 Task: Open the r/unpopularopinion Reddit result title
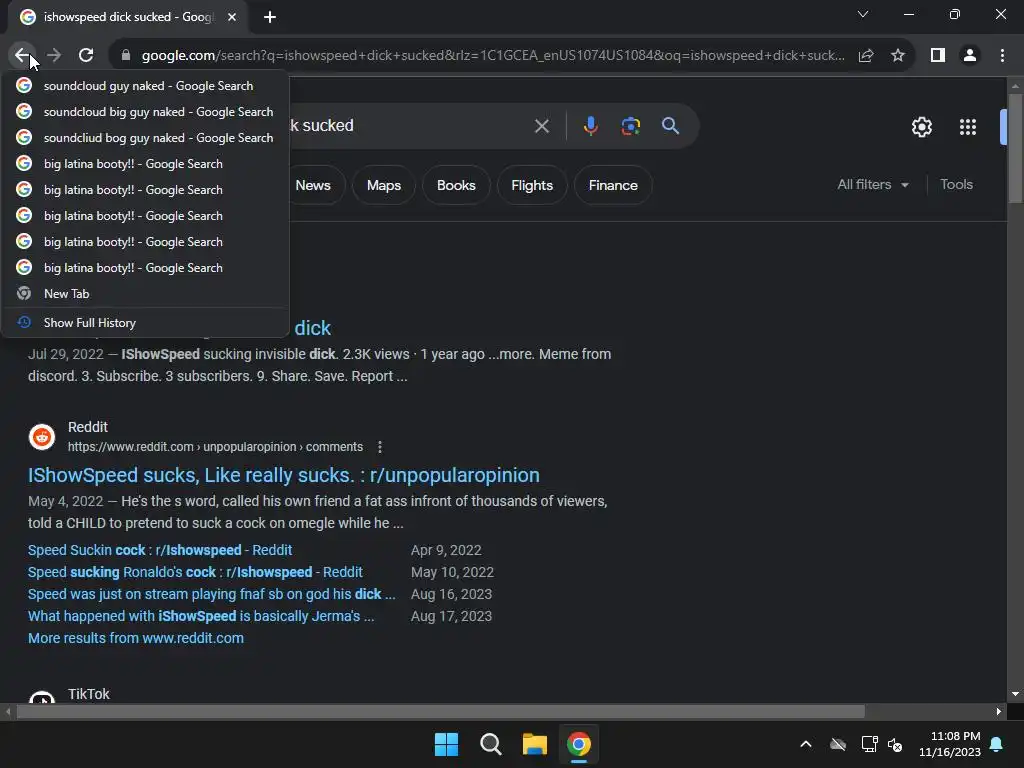[x=283, y=475]
